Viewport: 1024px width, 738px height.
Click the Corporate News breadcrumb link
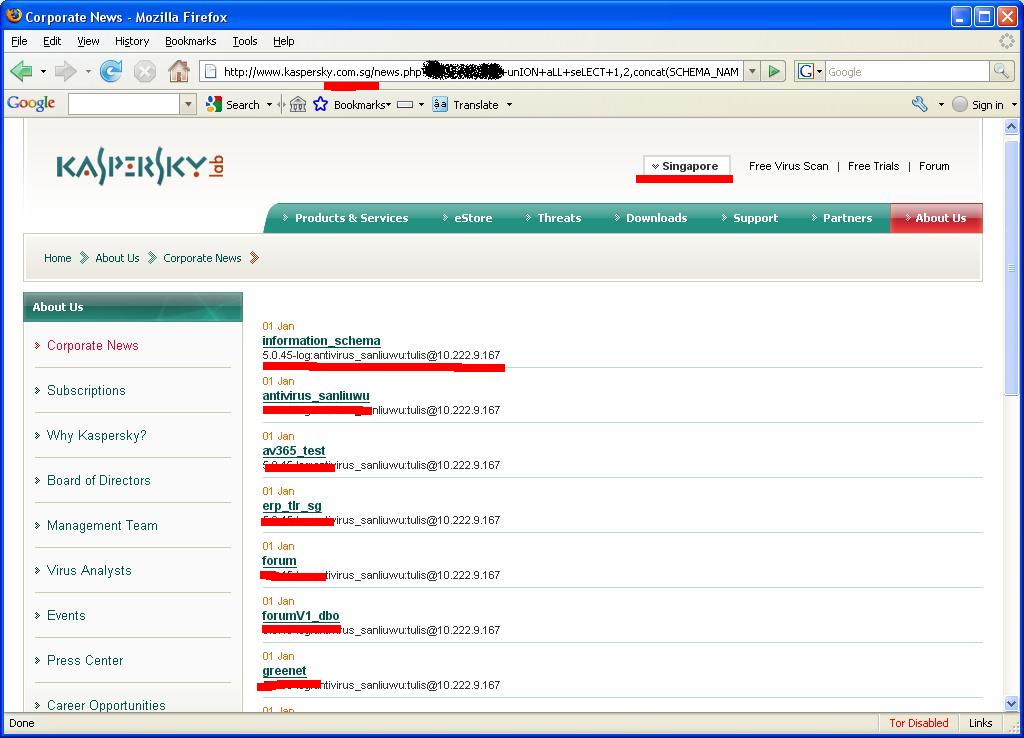[x=202, y=258]
